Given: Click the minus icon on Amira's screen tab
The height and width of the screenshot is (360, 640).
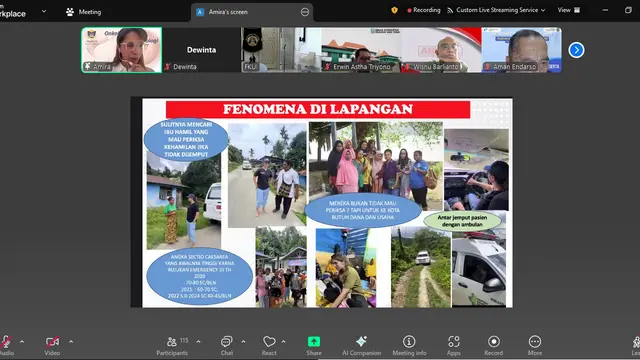Looking at the screenshot, I should coord(304,12).
